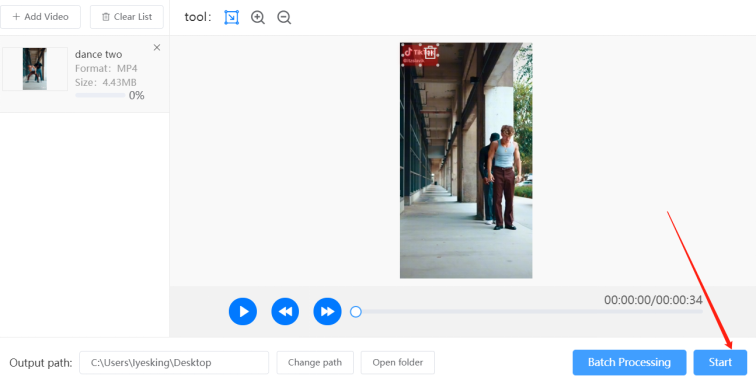The width and height of the screenshot is (756, 383).
Task: Click the video preview frame
Action: pyautogui.click(x=466, y=161)
